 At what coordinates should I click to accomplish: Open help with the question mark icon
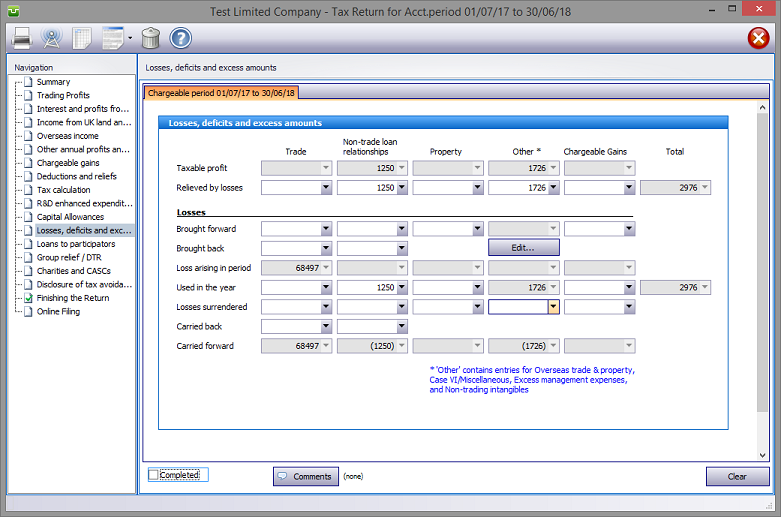(x=180, y=38)
